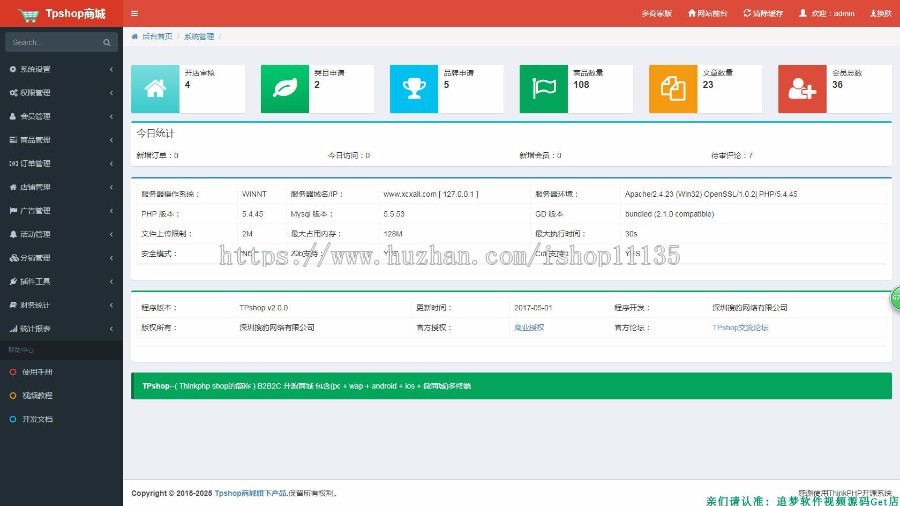The height and width of the screenshot is (506, 900).
Task: Click the leaf icon tile for 类目申请
Action: [x=285, y=88]
